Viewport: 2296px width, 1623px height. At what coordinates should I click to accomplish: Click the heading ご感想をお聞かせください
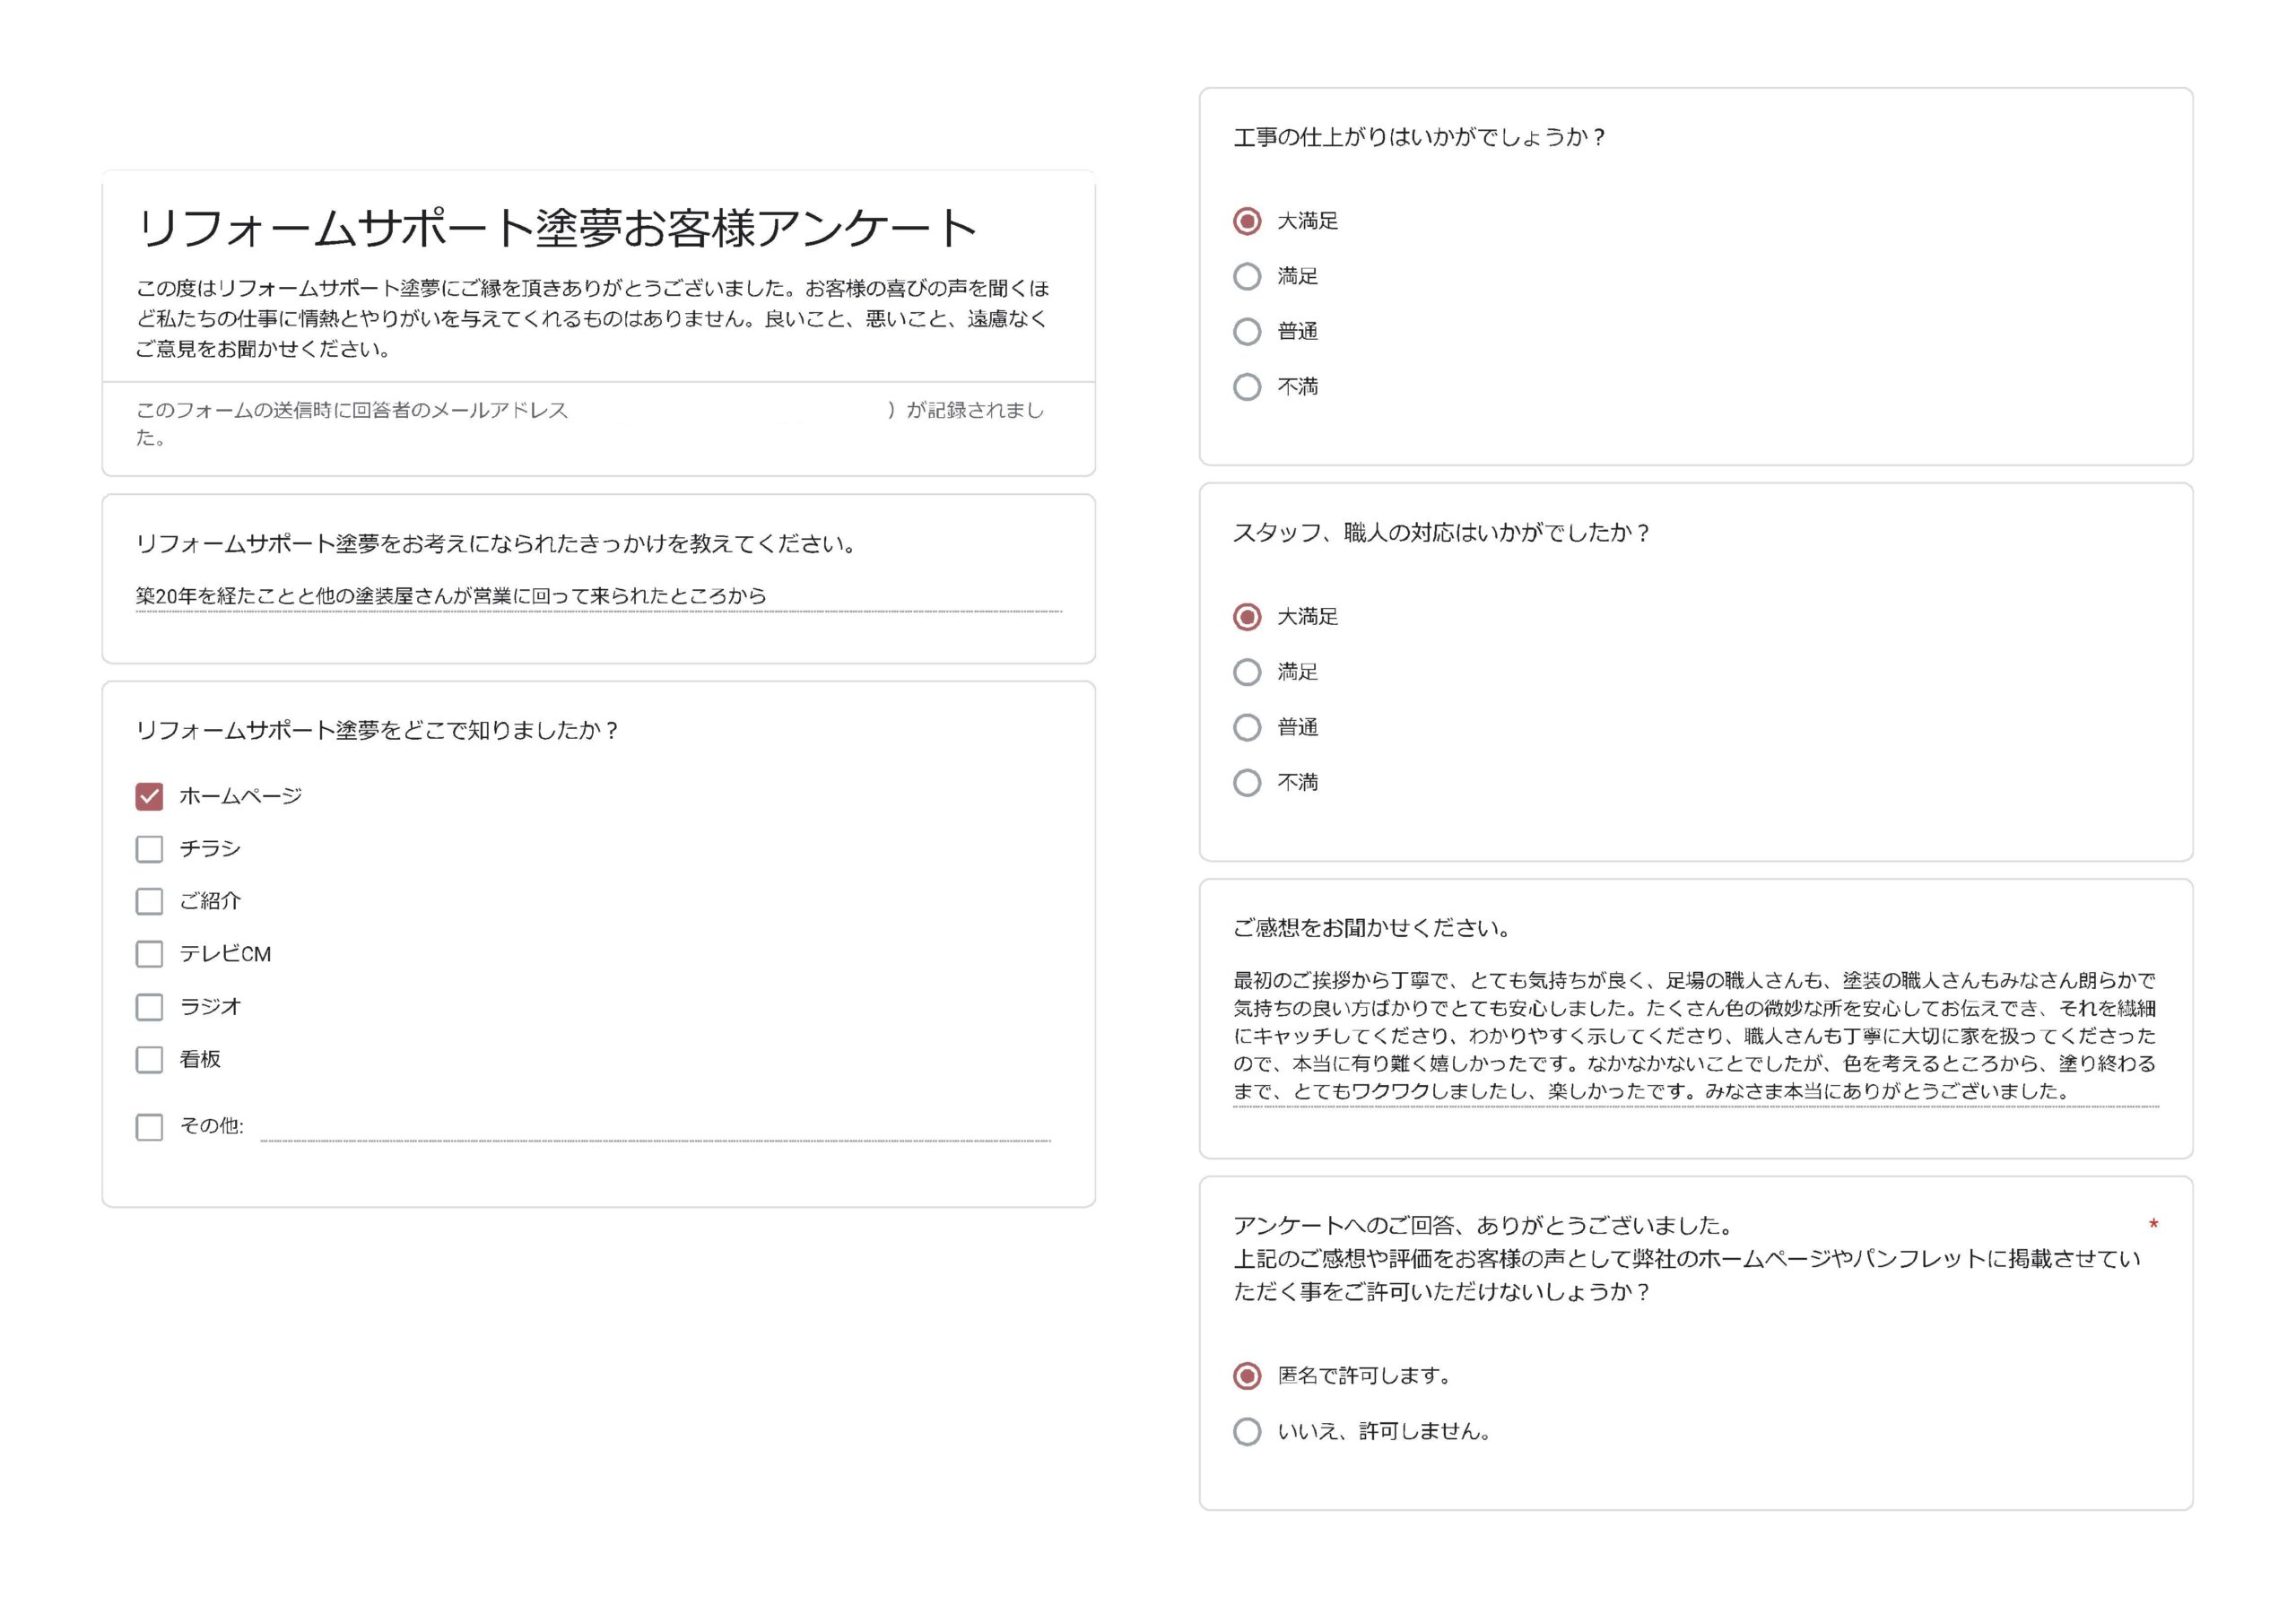pos(1371,928)
